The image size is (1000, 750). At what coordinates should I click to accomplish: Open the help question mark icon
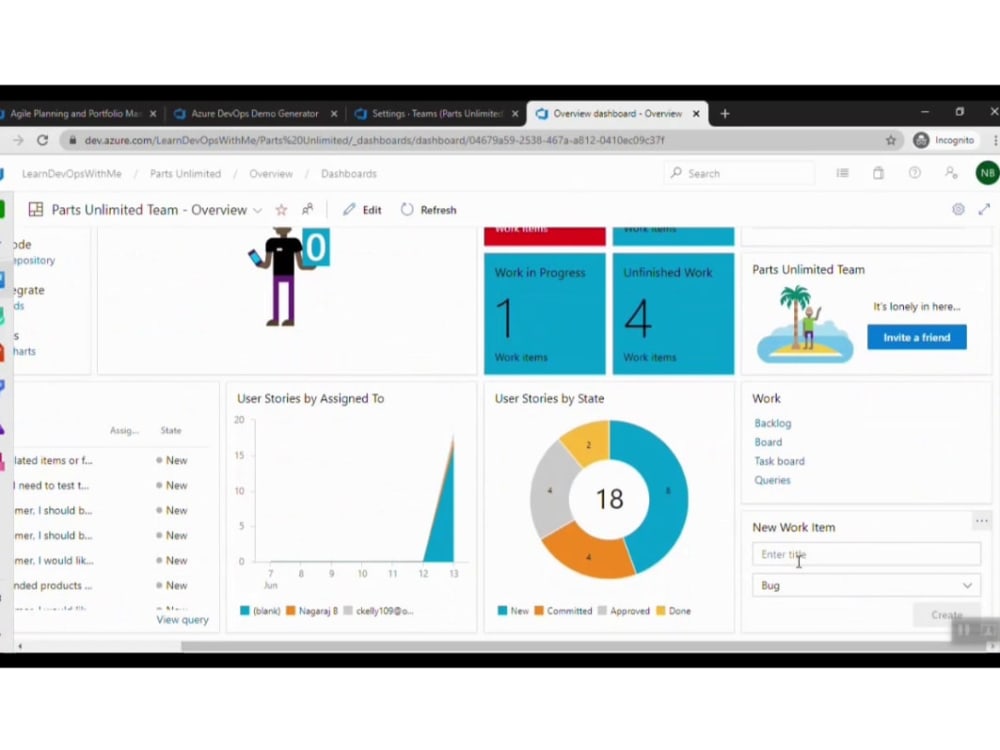tap(915, 173)
